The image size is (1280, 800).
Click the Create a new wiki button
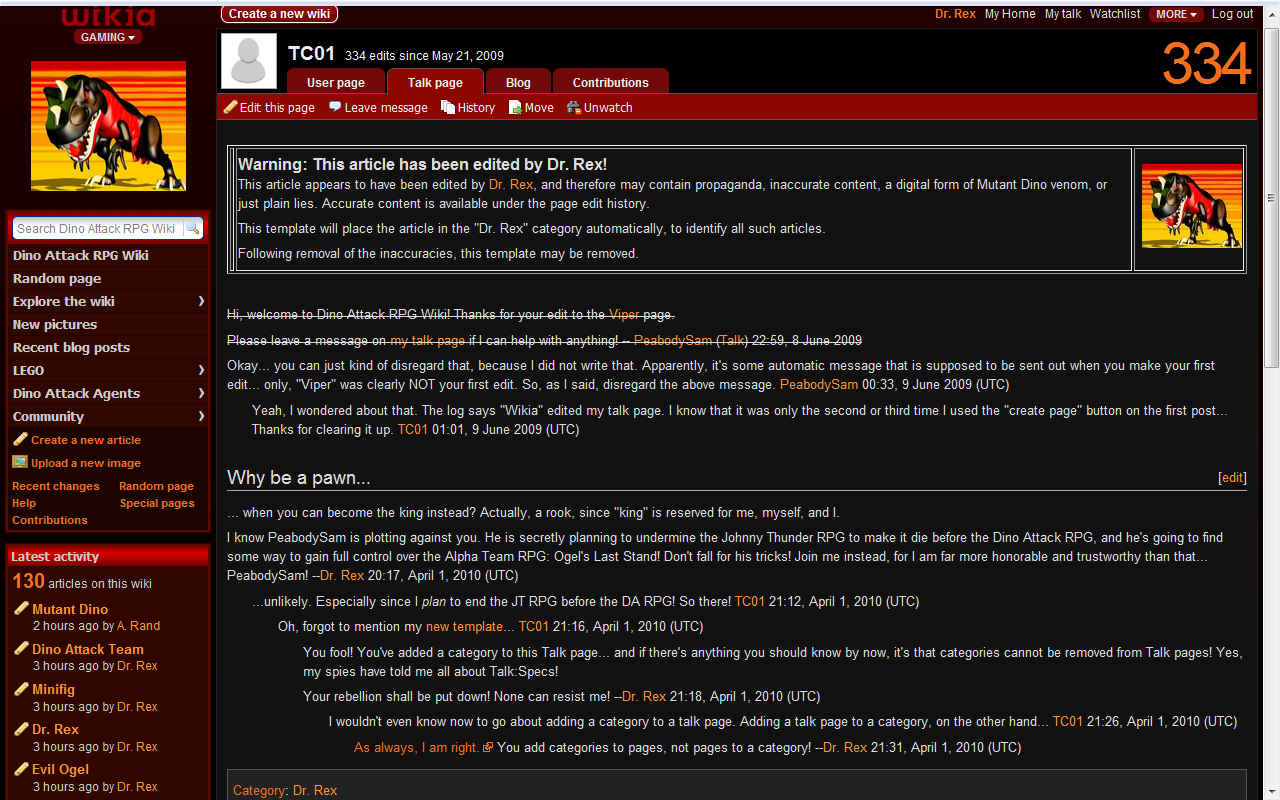click(279, 14)
